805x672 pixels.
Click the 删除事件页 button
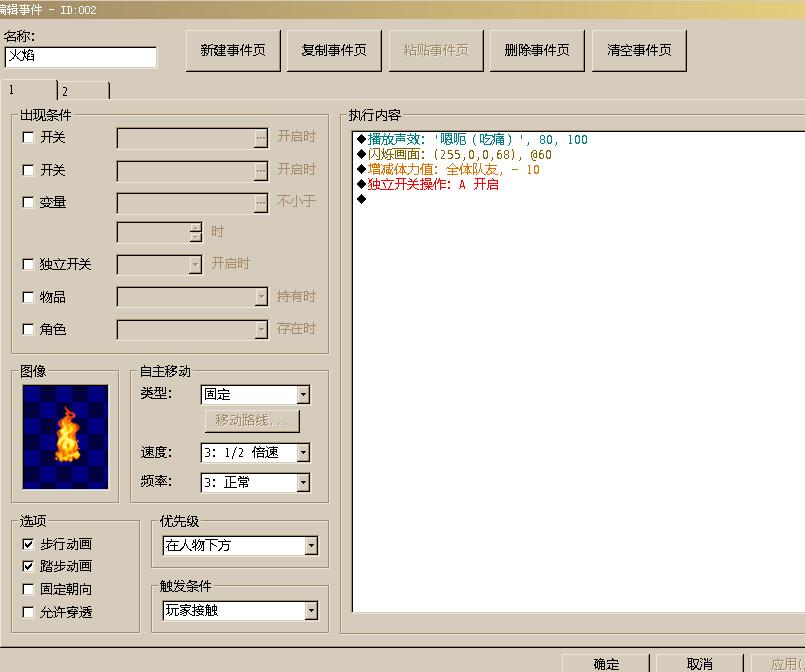click(537, 50)
